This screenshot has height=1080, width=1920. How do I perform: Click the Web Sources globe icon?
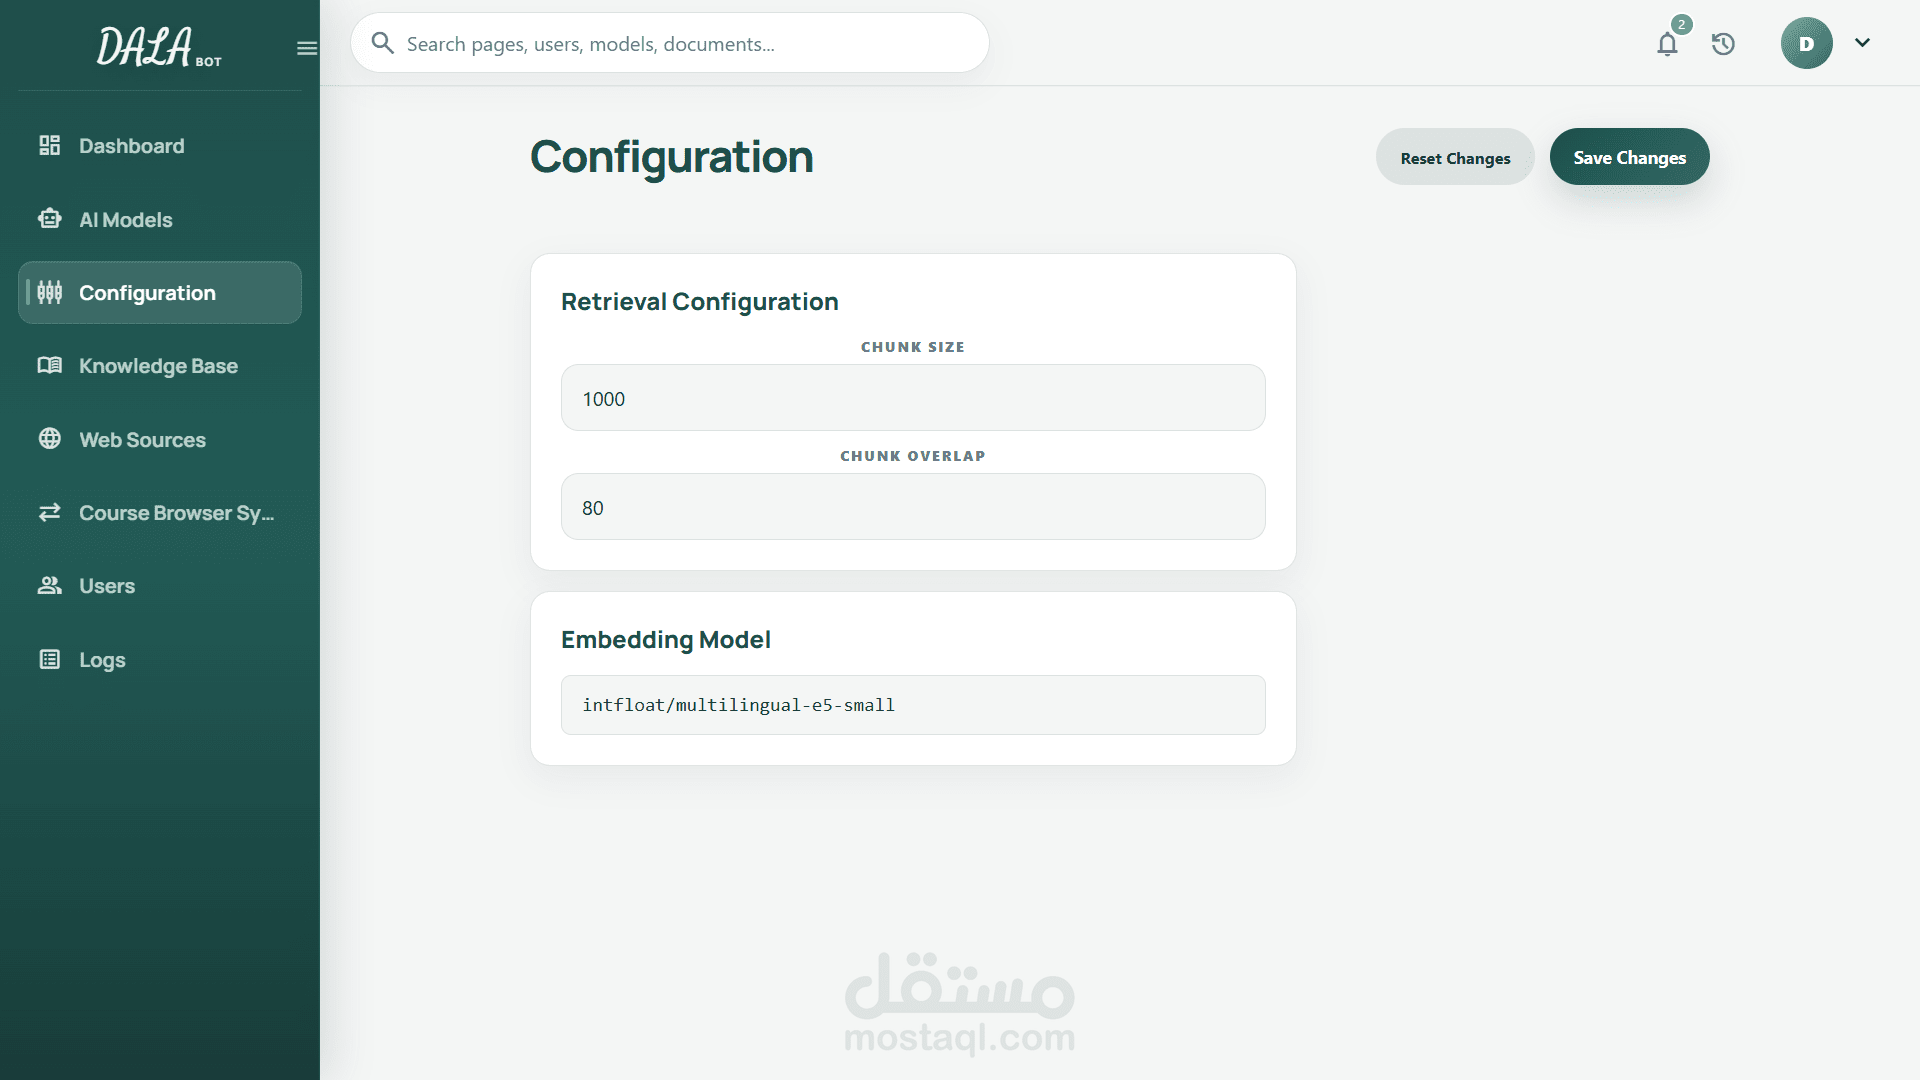pos(50,439)
